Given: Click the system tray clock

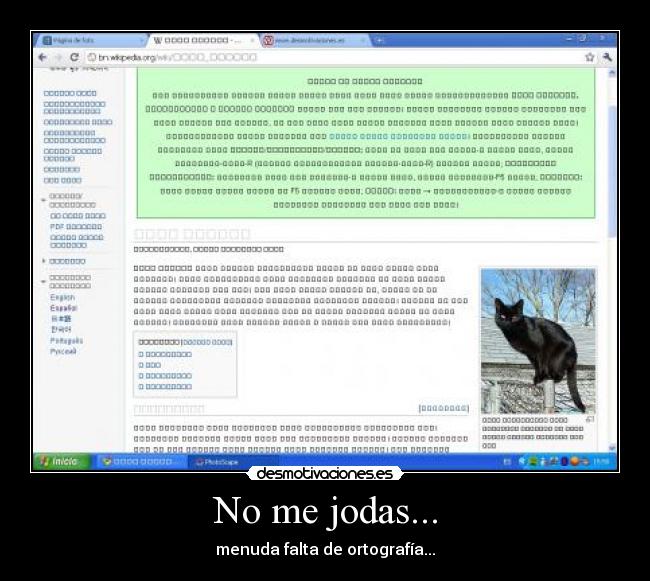Looking at the screenshot, I should [601, 461].
